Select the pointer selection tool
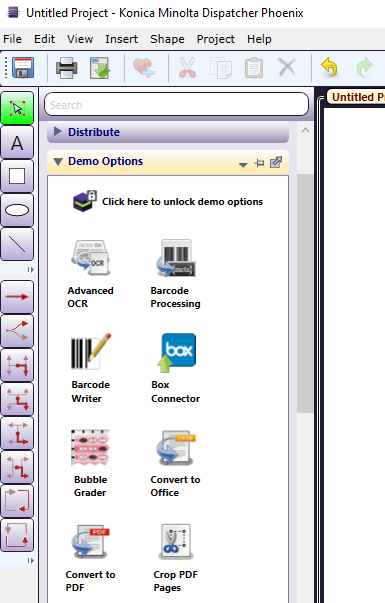This screenshot has width=385, height=603. point(17,108)
